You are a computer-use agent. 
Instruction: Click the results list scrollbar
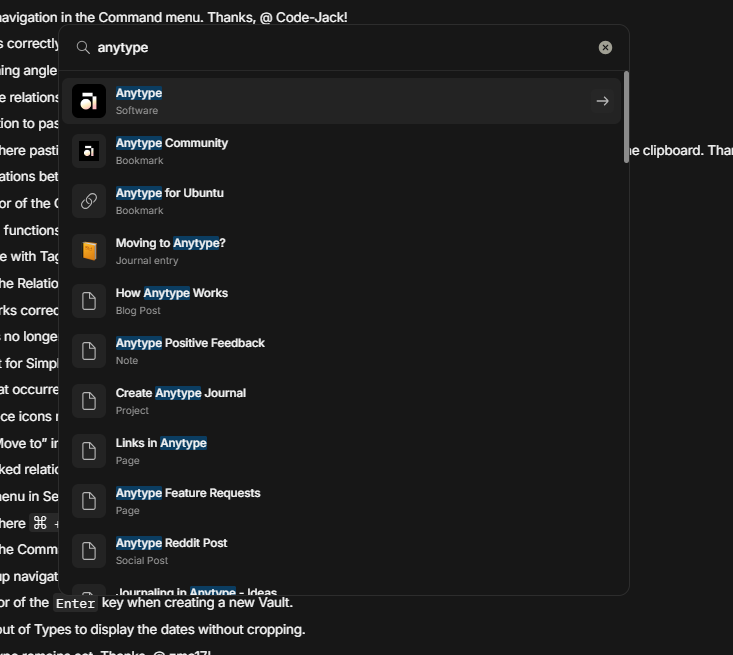click(x=626, y=116)
